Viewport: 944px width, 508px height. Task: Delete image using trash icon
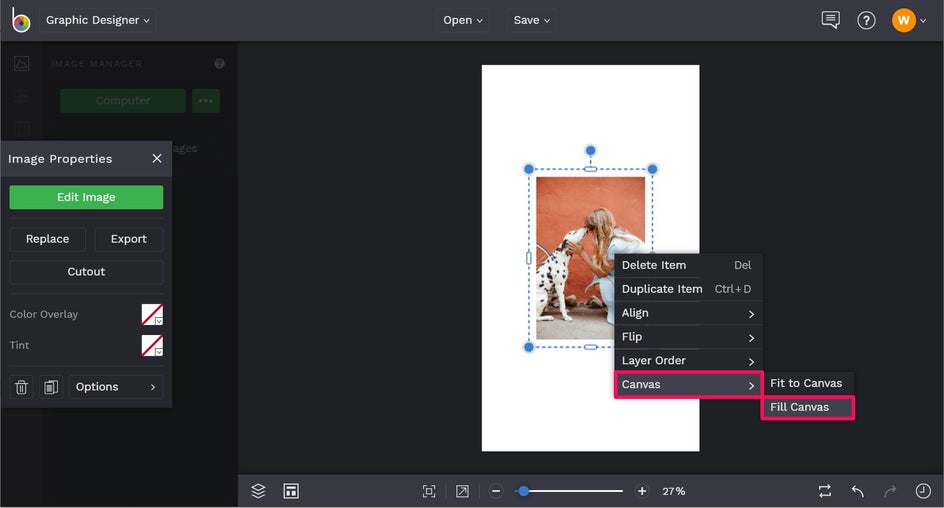click(x=21, y=387)
